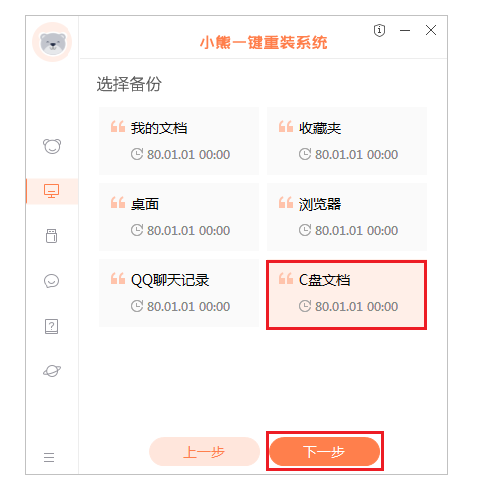Close the 小熊一键重装系统 window

tap(431, 30)
